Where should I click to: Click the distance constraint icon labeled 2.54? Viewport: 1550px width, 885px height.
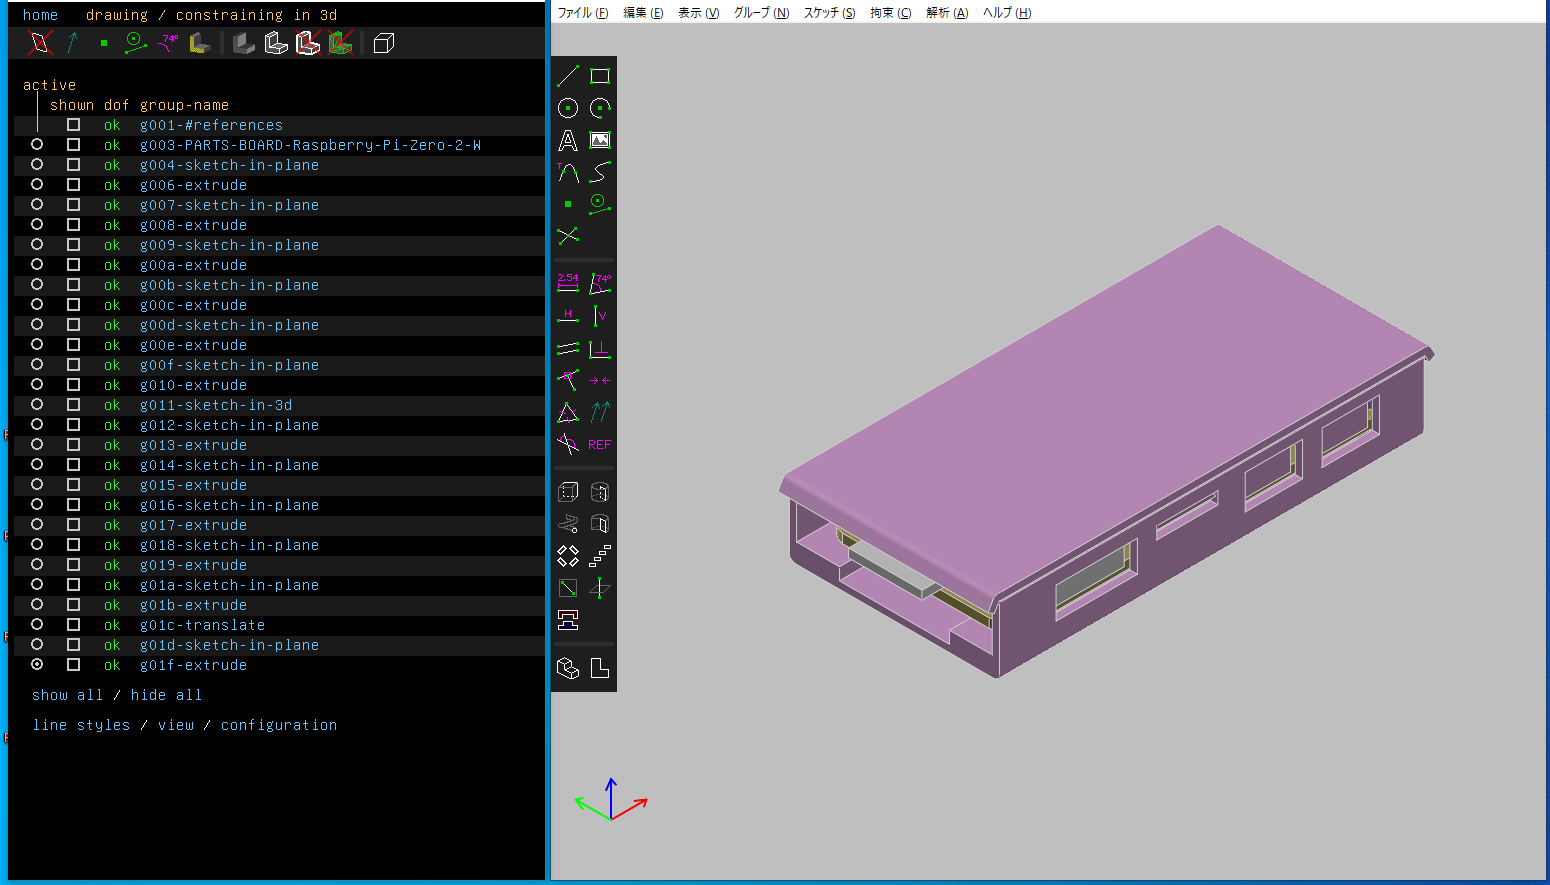[x=568, y=283]
